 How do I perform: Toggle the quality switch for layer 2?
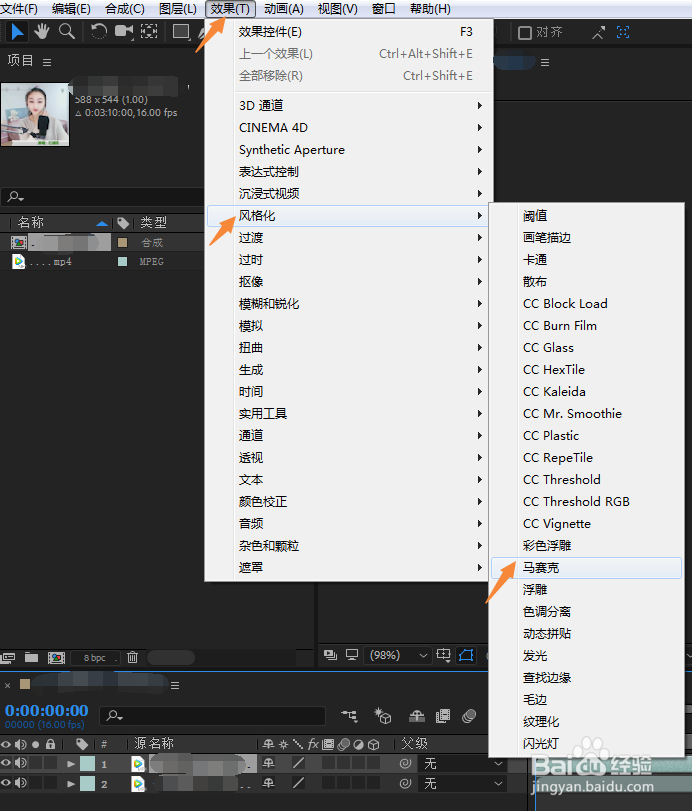coord(298,783)
